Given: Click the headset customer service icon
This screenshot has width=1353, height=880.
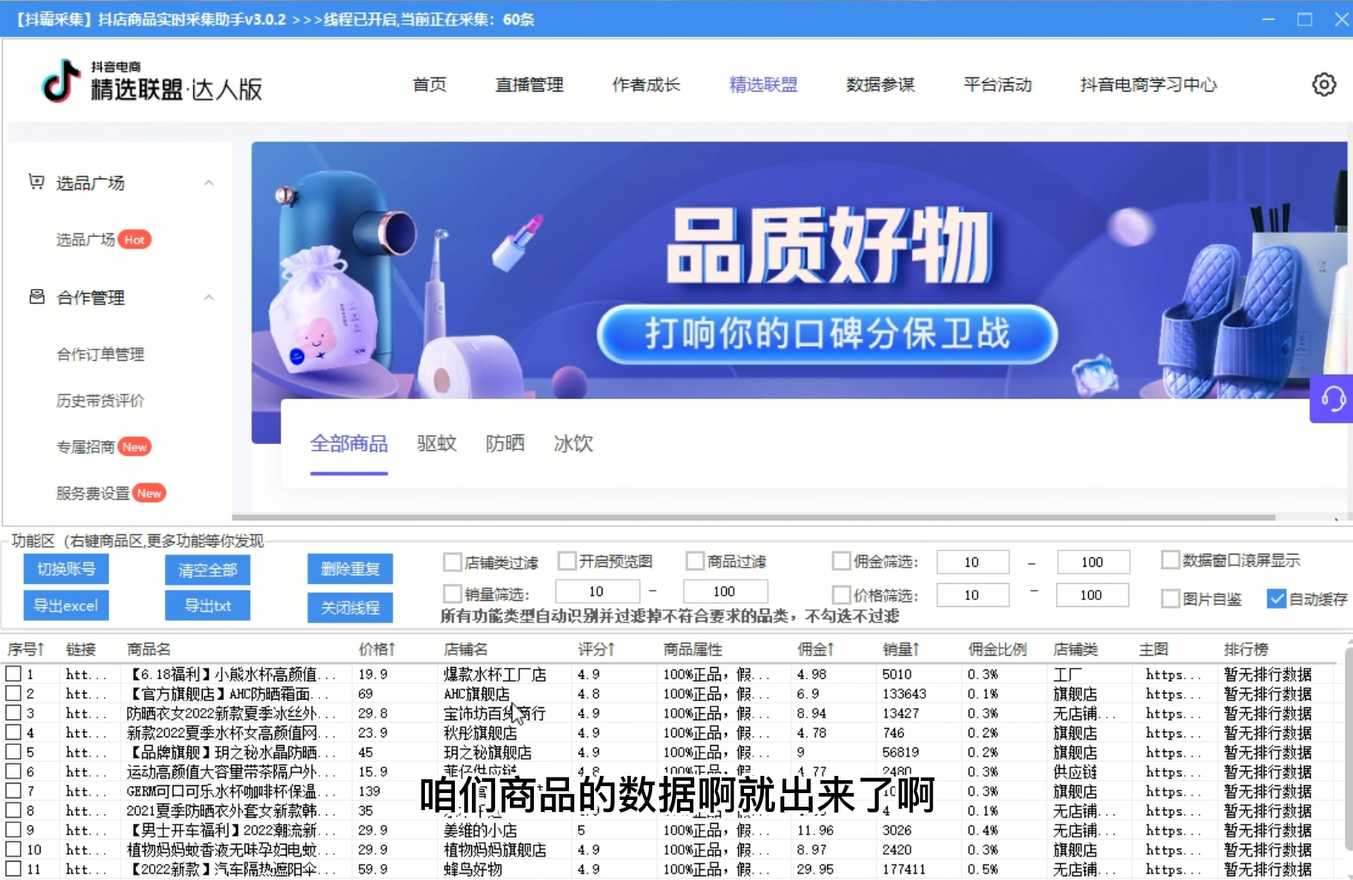Looking at the screenshot, I should click(1332, 399).
